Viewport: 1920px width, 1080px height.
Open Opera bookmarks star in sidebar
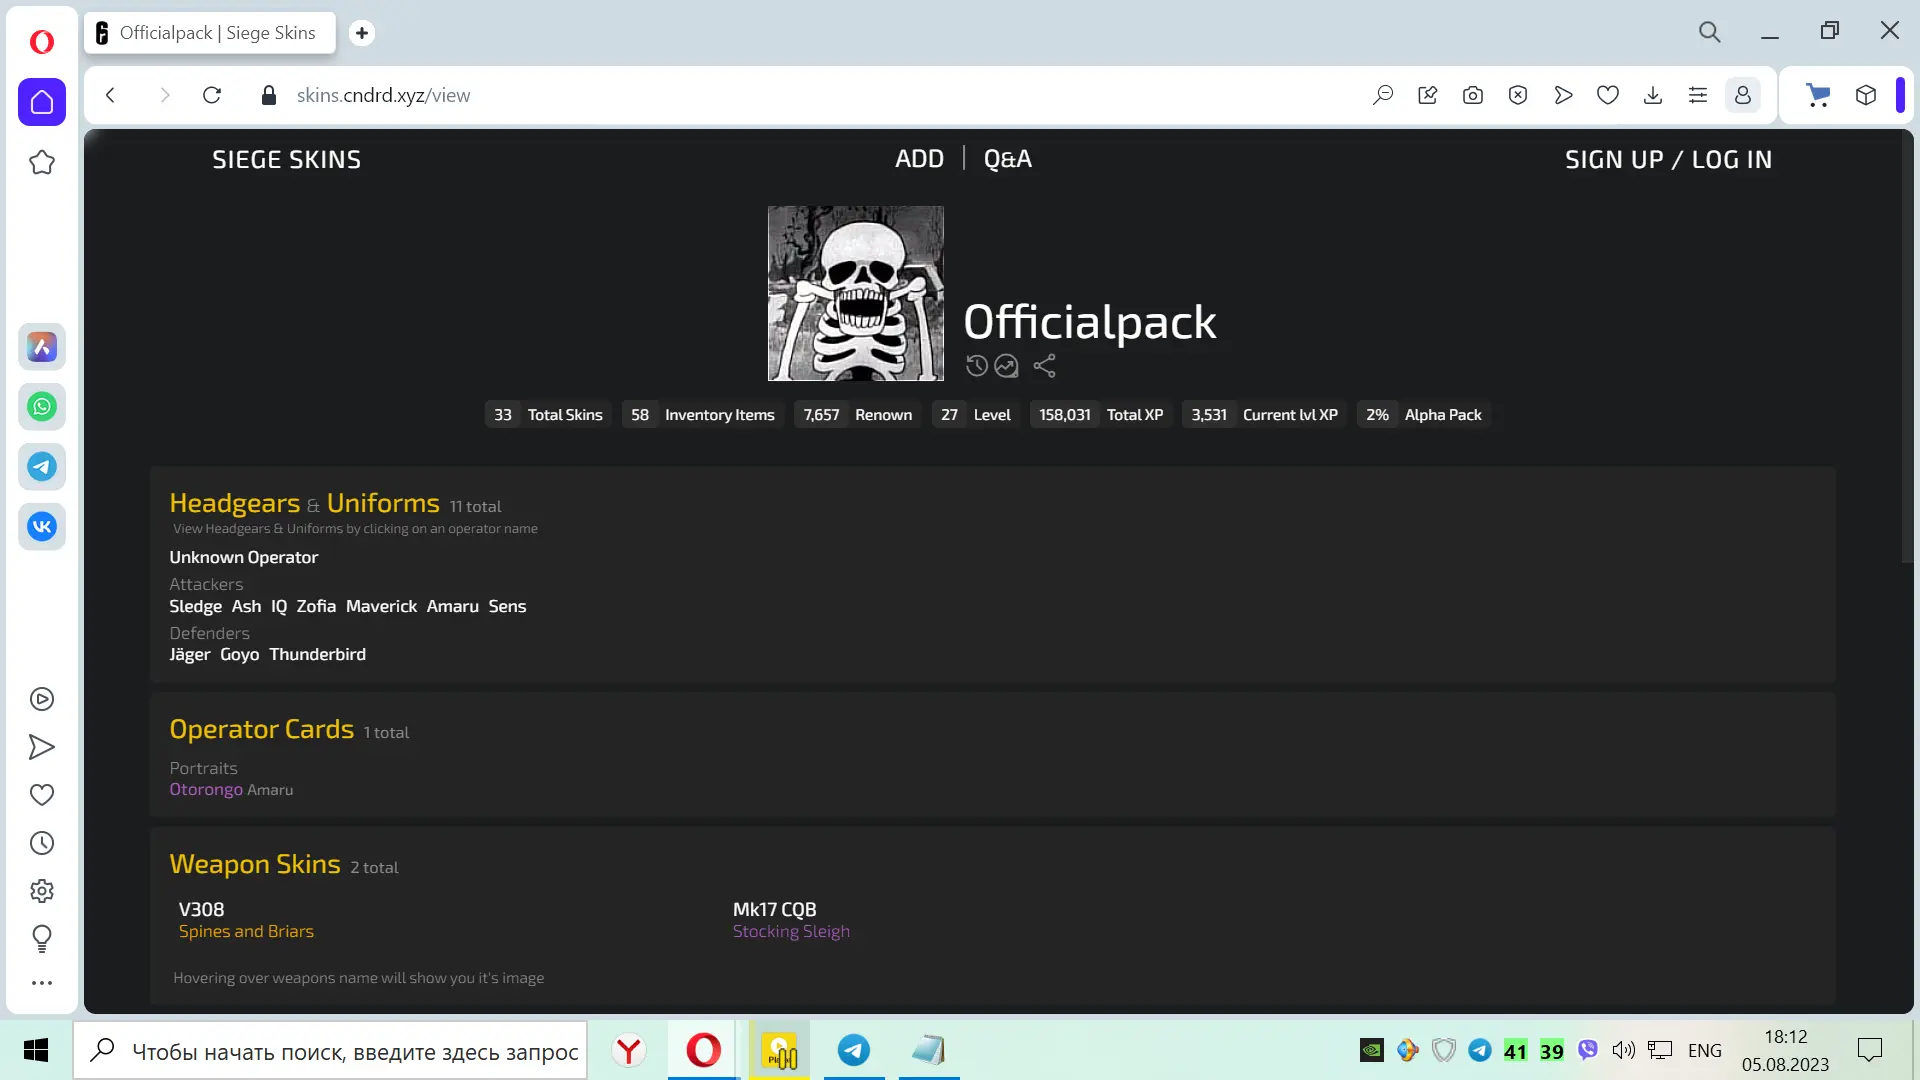pyautogui.click(x=42, y=162)
